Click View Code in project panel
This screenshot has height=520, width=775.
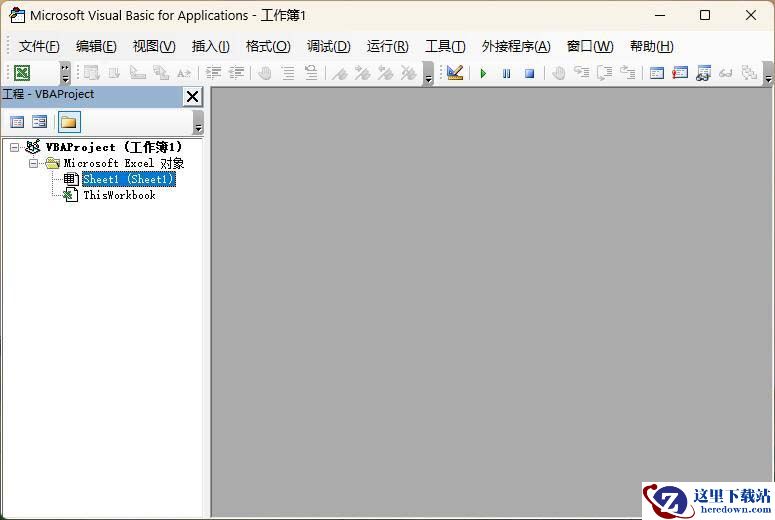tap(17, 122)
